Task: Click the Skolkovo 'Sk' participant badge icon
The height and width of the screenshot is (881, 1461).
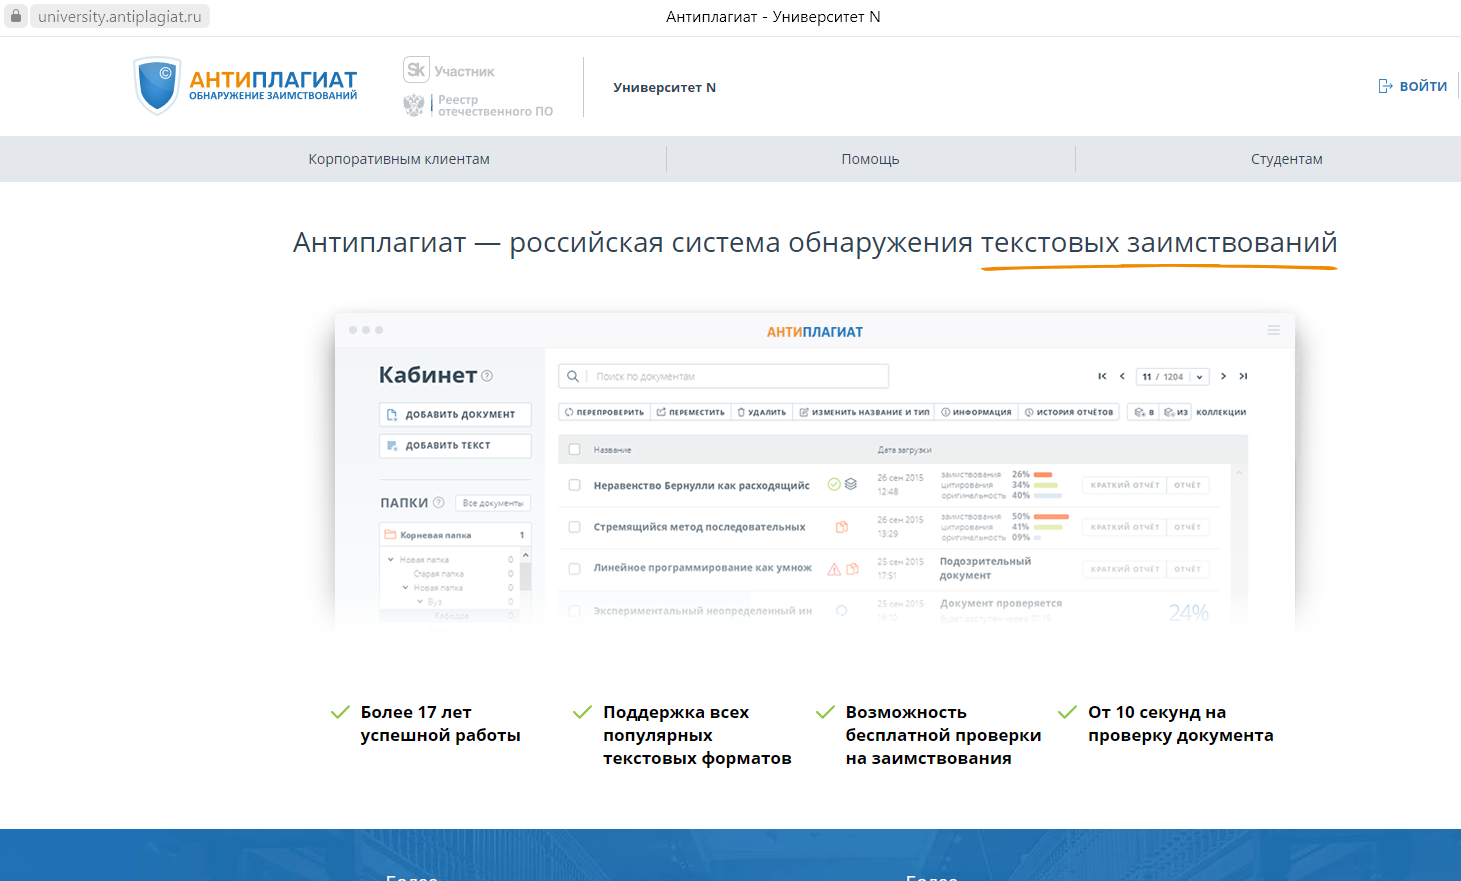Action: click(x=416, y=69)
